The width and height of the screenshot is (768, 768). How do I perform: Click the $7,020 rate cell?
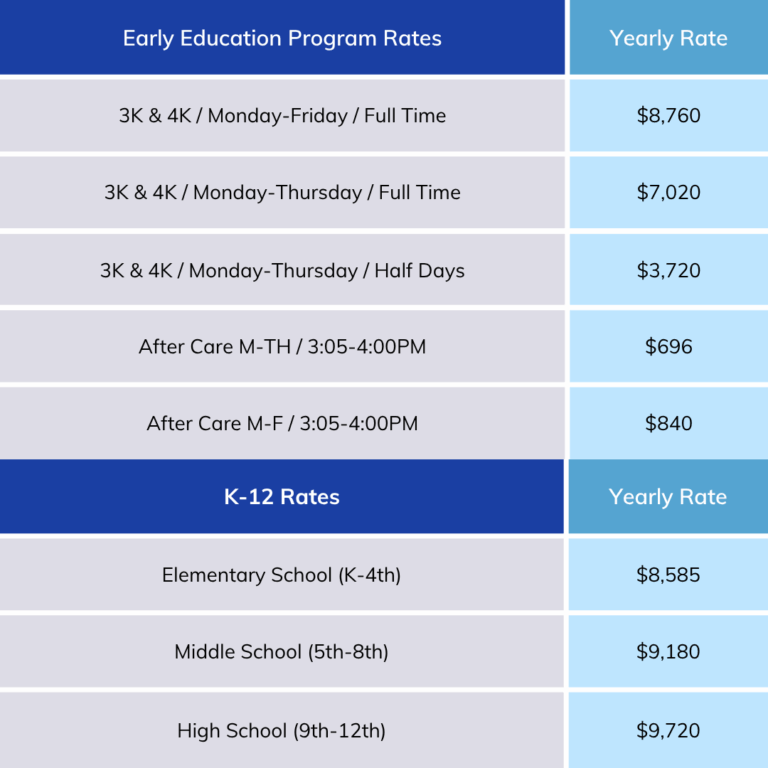pos(668,193)
